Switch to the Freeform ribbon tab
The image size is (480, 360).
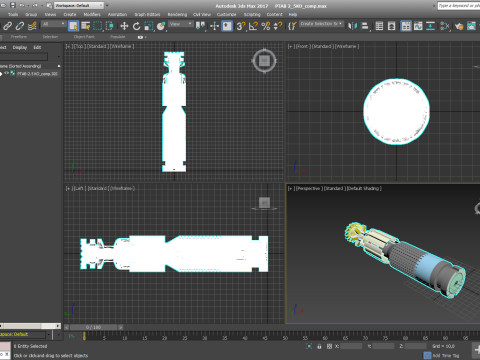pos(19,37)
